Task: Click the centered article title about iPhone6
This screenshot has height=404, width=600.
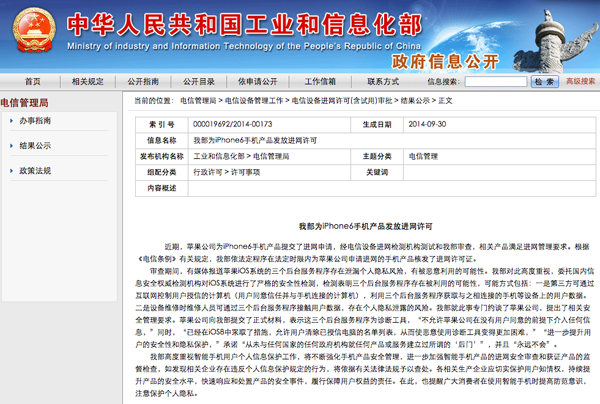Action: (365, 226)
